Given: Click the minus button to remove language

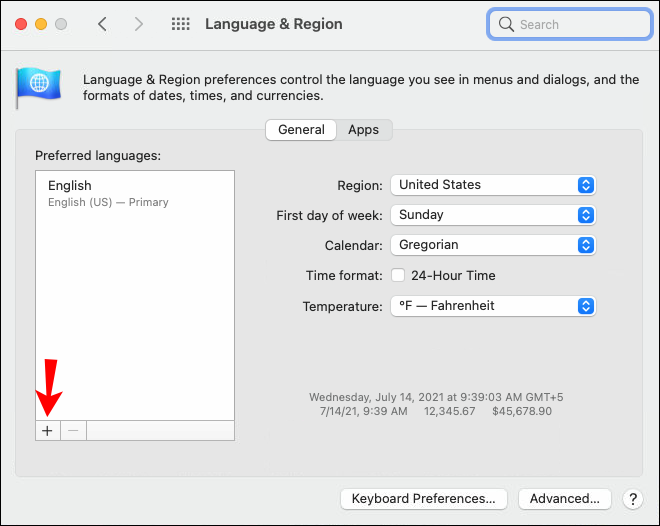Looking at the screenshot, I should tap(74, 430).
